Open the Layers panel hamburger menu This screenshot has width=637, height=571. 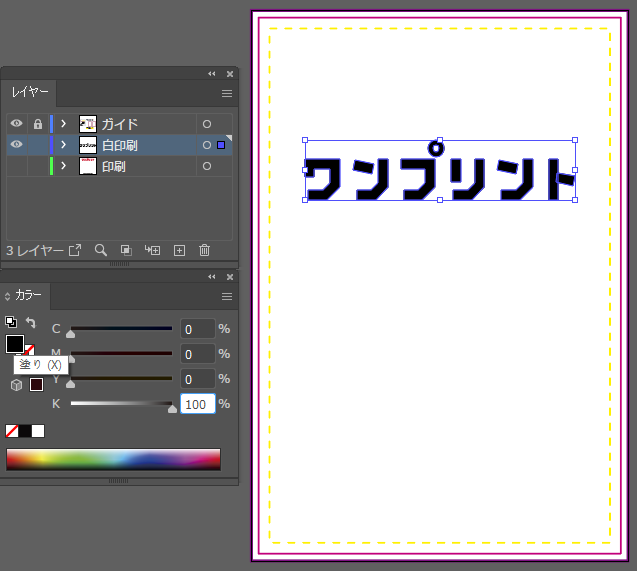227,93
